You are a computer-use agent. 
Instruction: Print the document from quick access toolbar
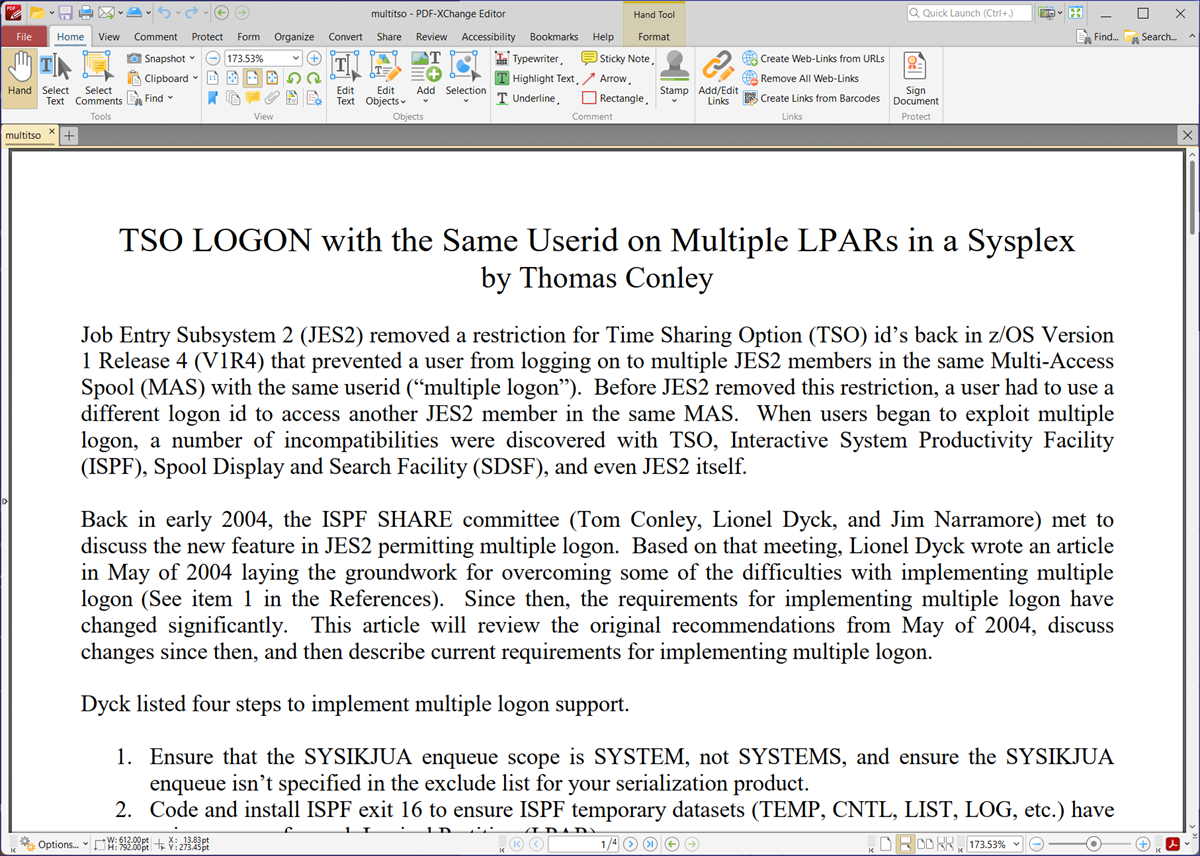pyautogui.click(x=85, y=13)
